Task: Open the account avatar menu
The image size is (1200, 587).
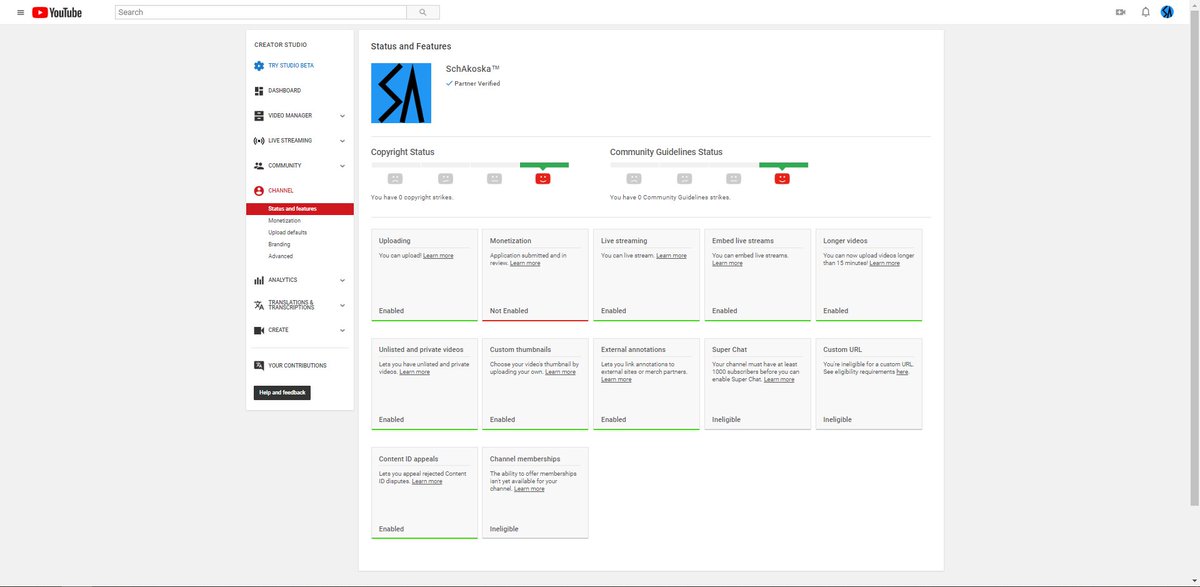Action: pyautogui.click(x=1167, y=12)
